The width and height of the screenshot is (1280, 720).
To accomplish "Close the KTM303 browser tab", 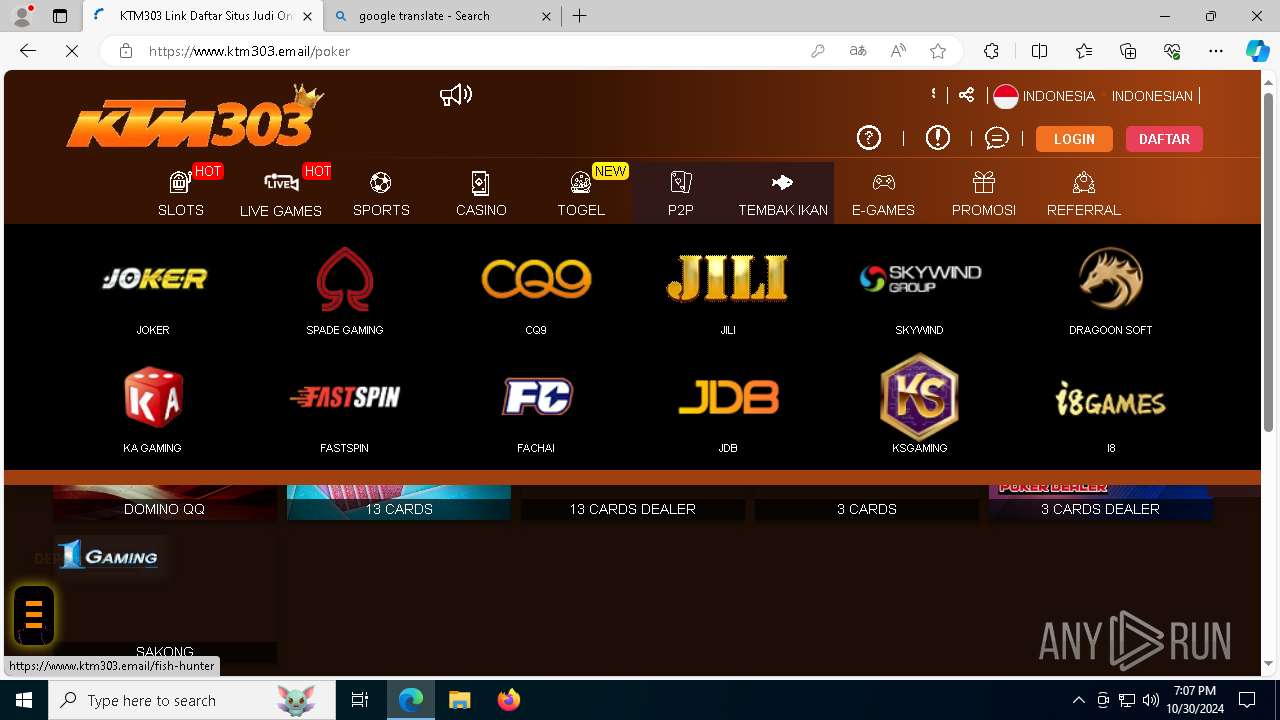I will coord(307,16).
